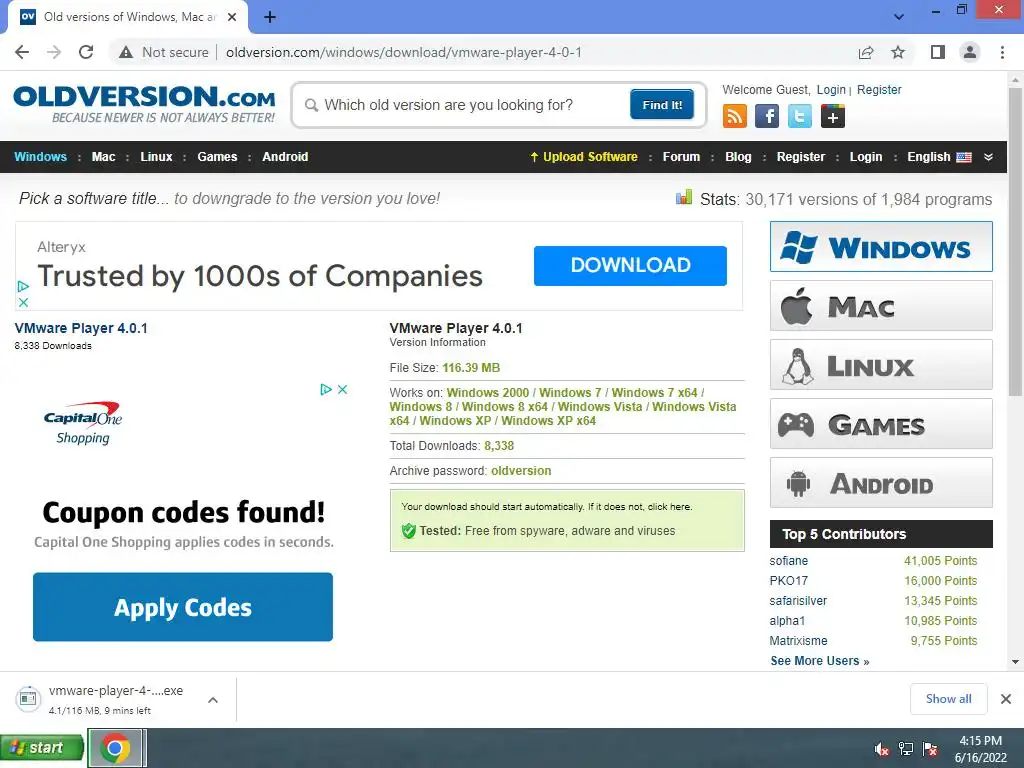Open the Twitter social icon
Image resolution: width=1024 pixels, height=768 pixels.
click(799, 116)
